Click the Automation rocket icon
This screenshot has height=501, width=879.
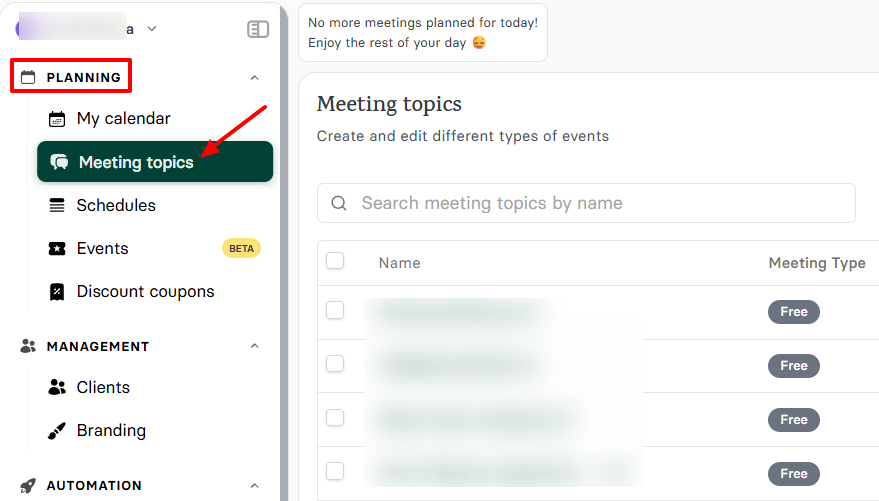coord(28,485)
